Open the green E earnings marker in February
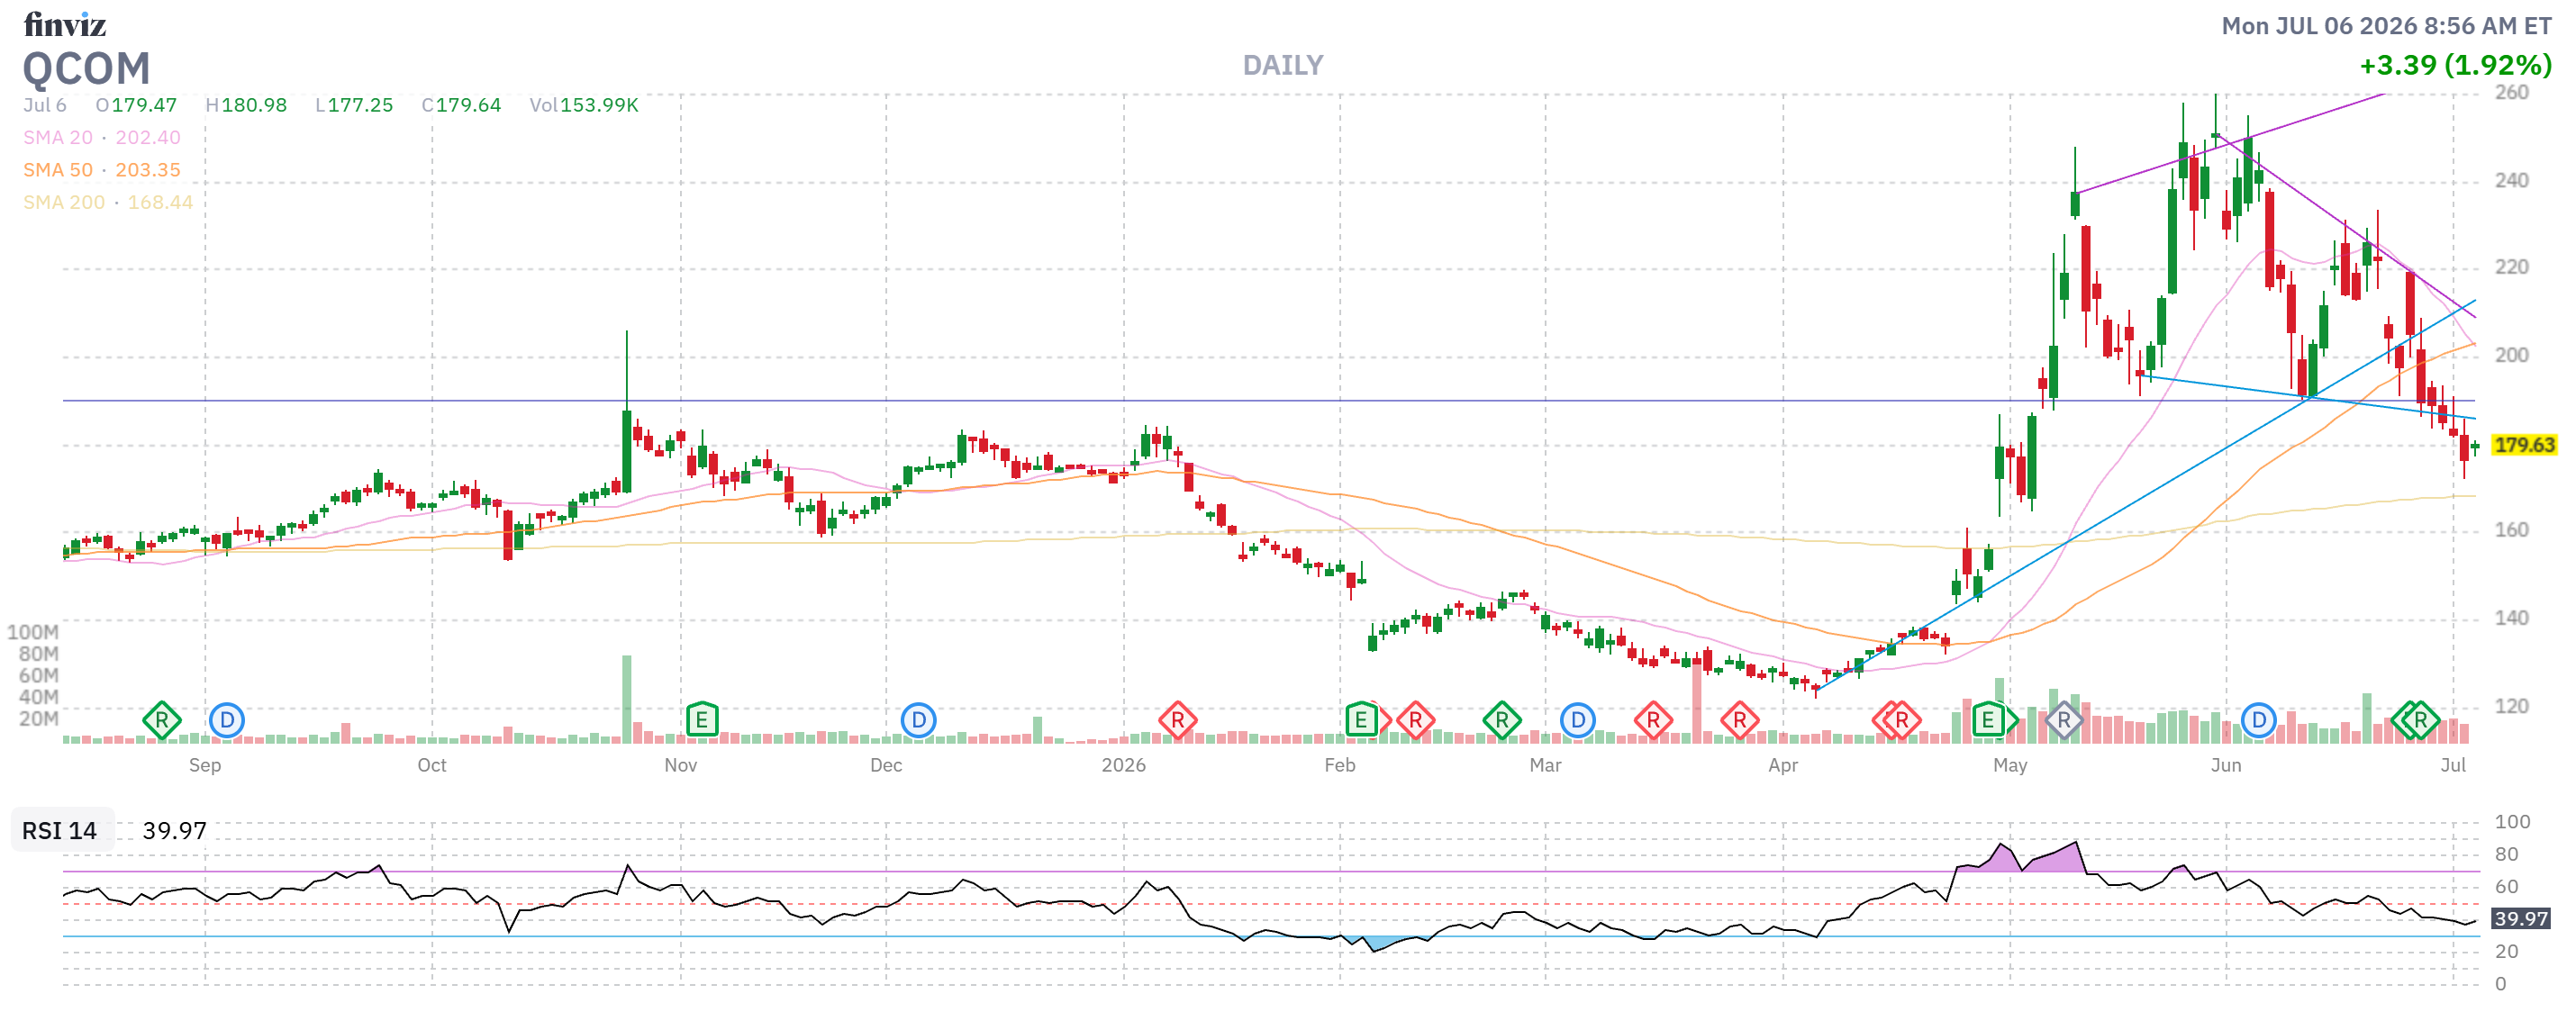2576x1012 pixels. click(1361, 720)
